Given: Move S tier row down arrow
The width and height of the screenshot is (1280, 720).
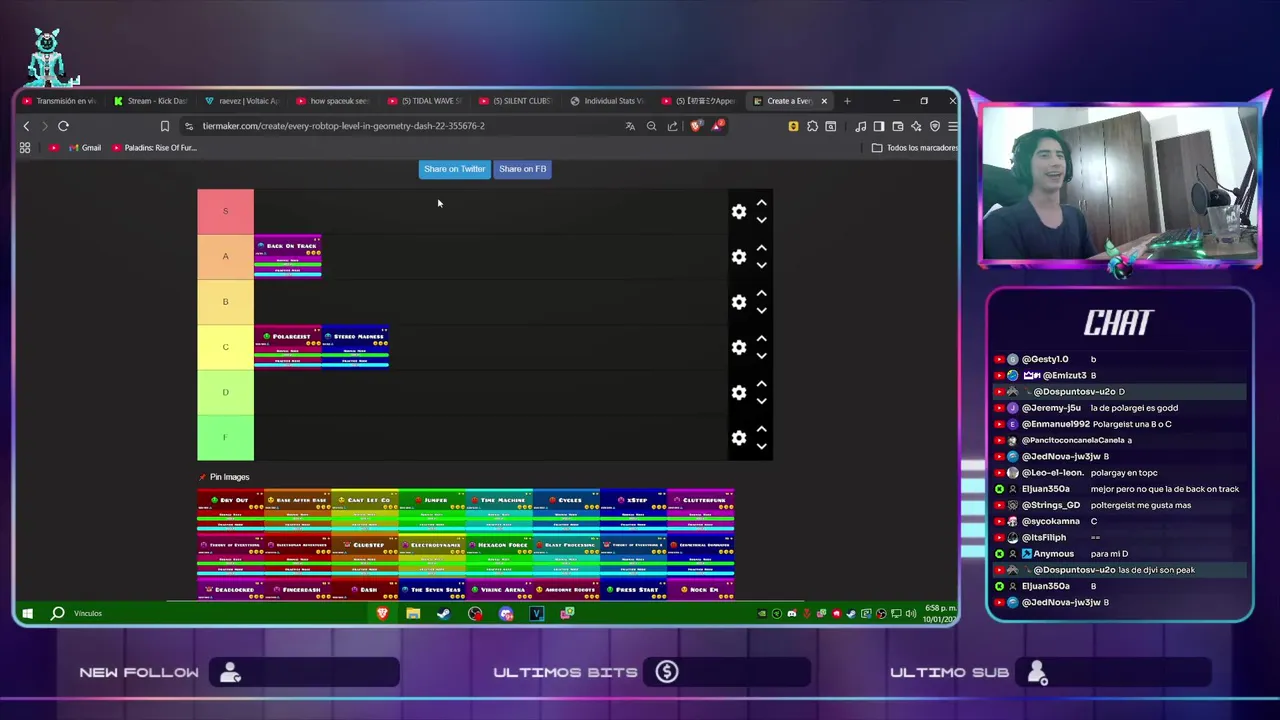Looking at the screenshot, I should click(x=761, y=220).
